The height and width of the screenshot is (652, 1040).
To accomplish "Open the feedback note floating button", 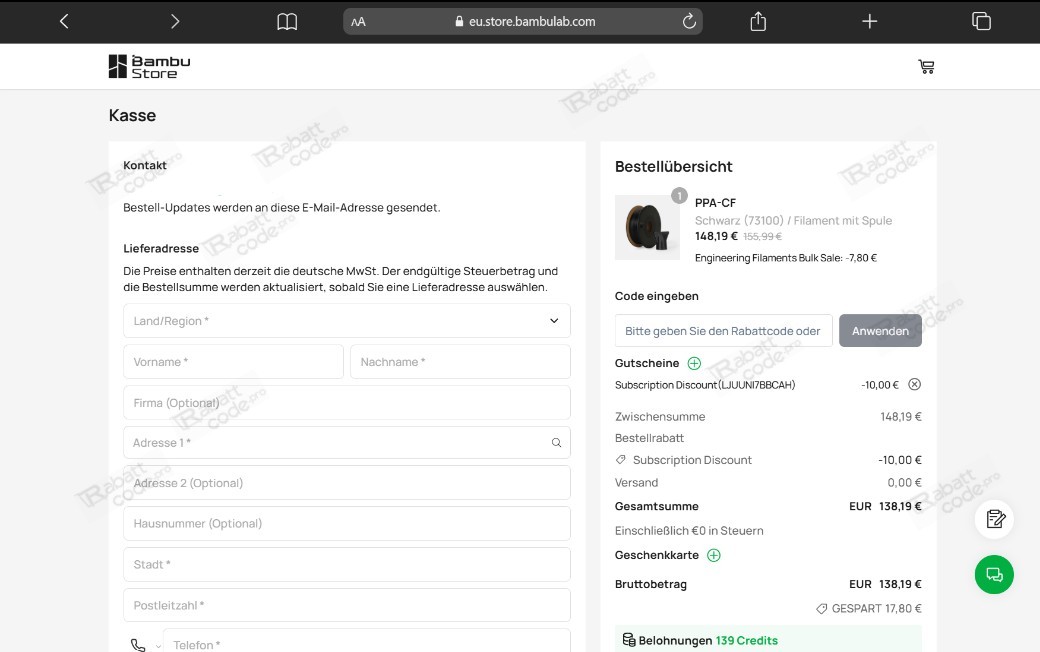I will [x=994, y=519].
